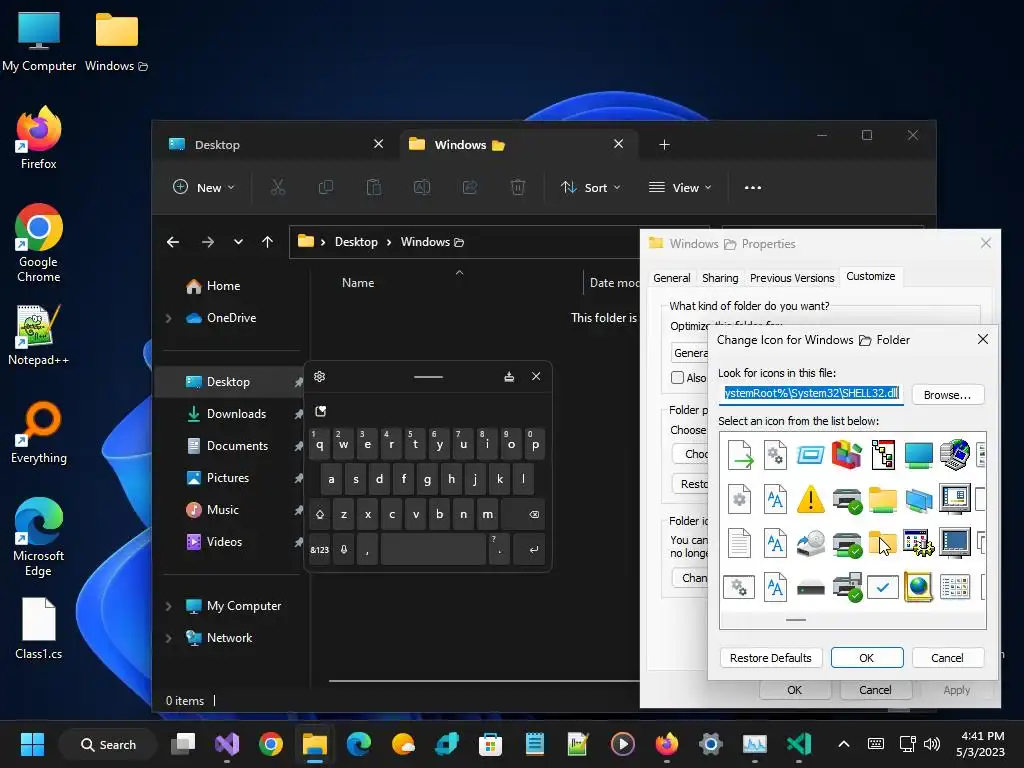Viewport: 1024px width, 768px height.
Task: Click the Browse... button
Action: coord(947,394)
